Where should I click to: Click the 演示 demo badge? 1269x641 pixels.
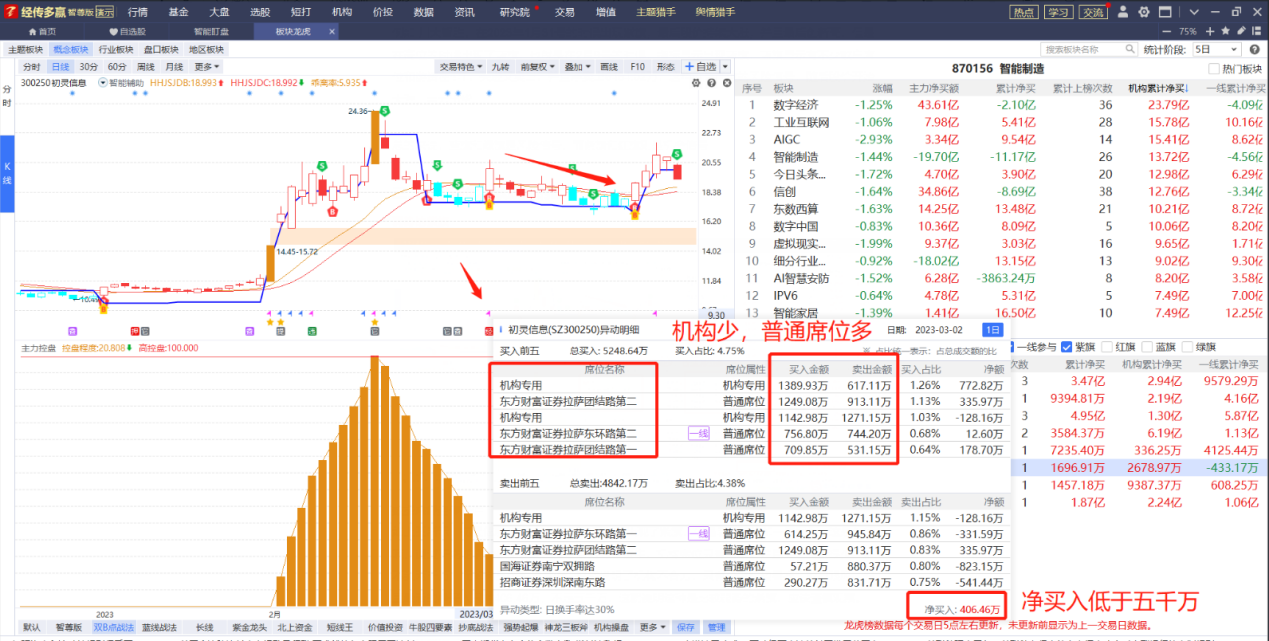(x=104, y=12)
